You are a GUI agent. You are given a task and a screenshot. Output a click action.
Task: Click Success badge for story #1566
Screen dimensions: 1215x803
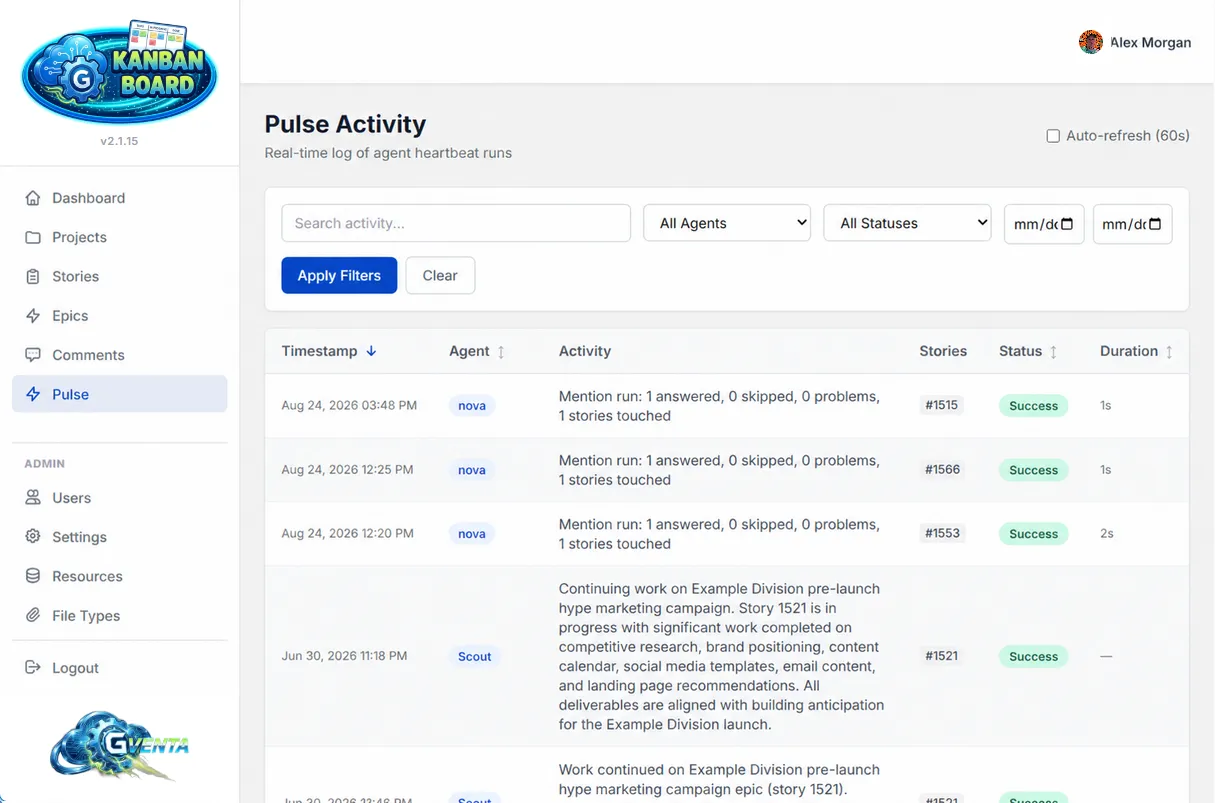1033,470
